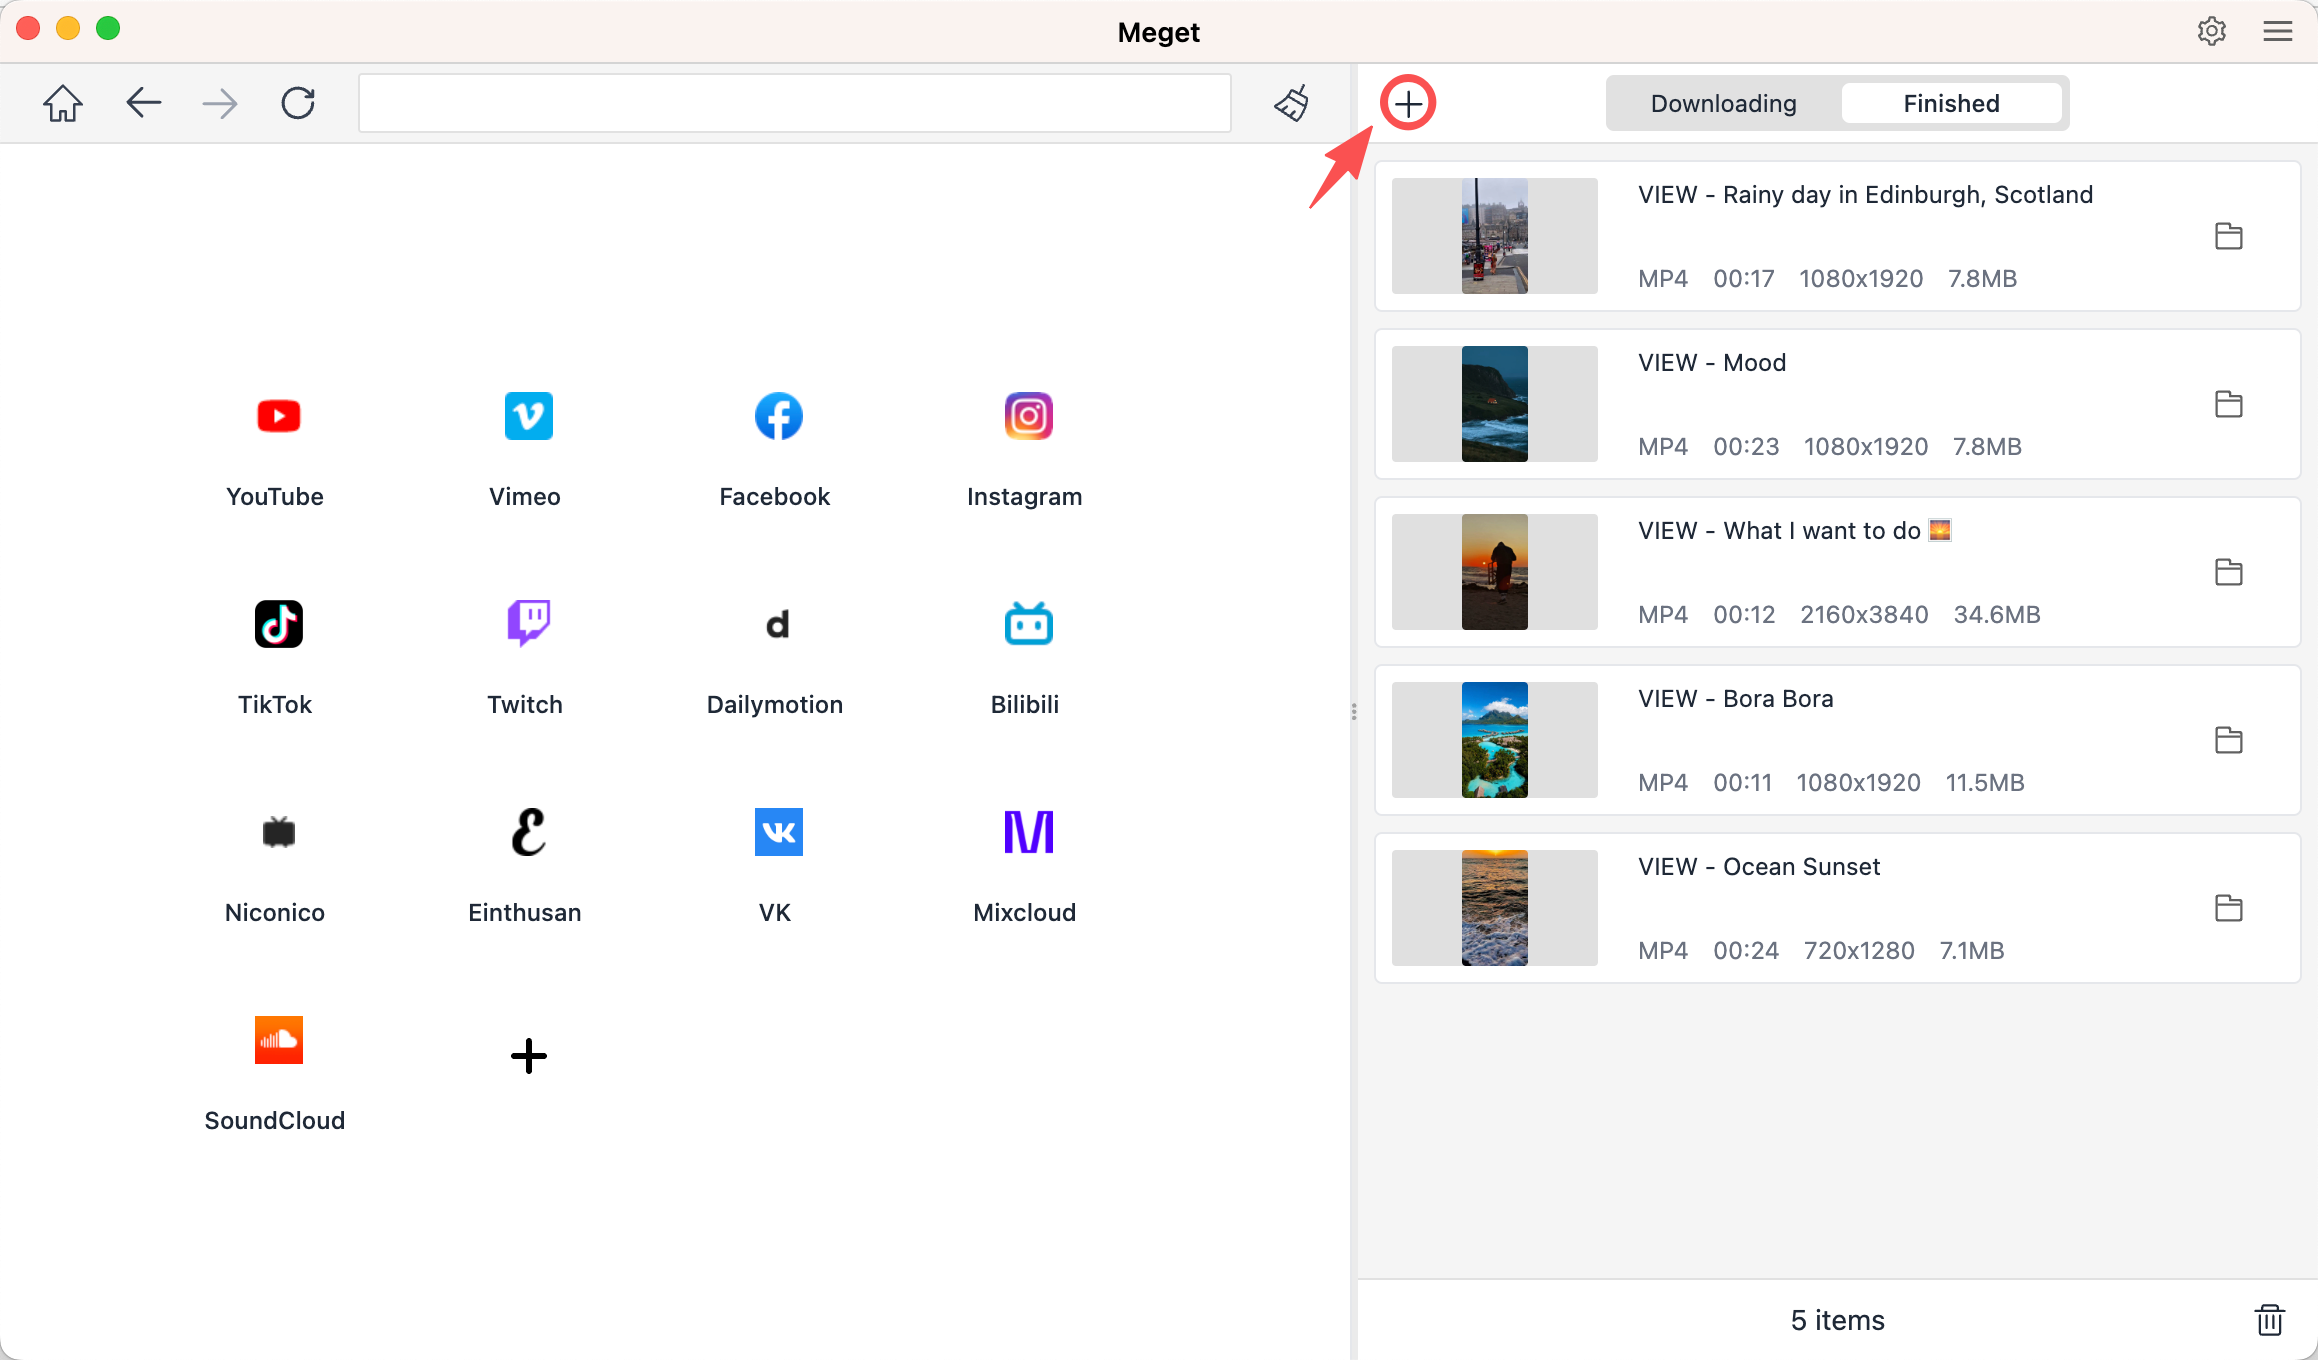Switch to the Downloading tab
The width and height of the screenshot is (2318, 1360).
click(1723, 103)
